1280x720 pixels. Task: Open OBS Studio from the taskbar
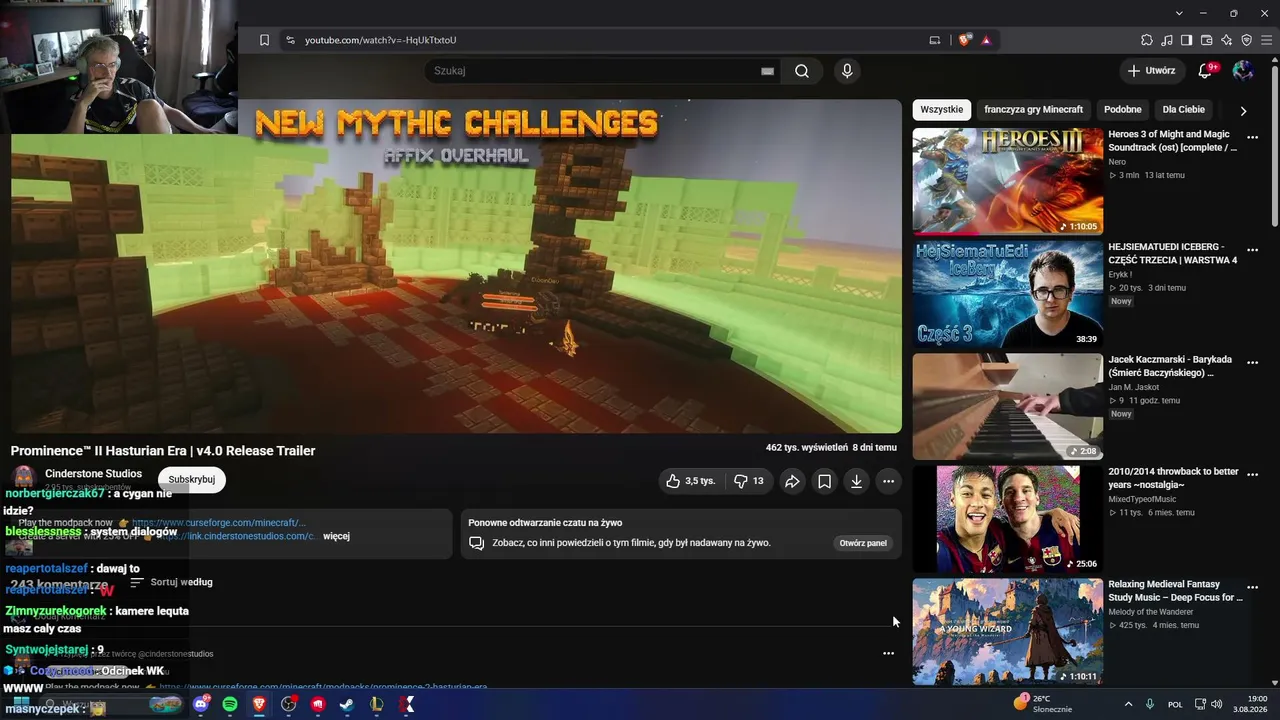click(289, 704)
